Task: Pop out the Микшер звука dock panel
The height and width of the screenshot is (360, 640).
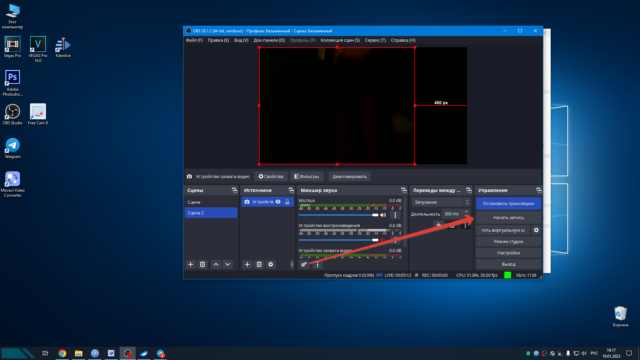Action: click(404, 190)
